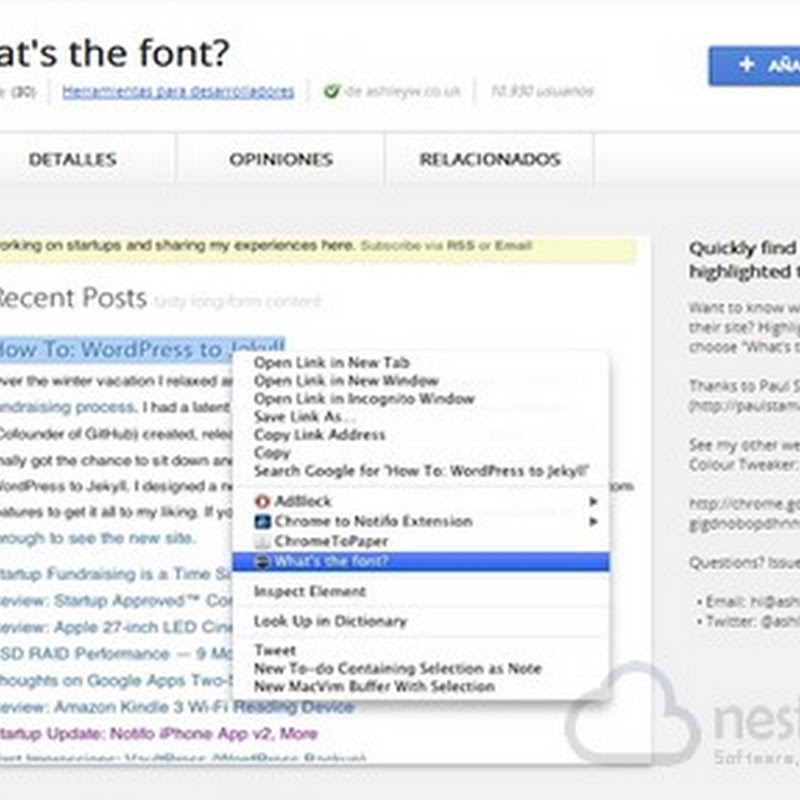800x800 pixels.
Task: Switch to the RELACIONADOS tab
Action: 490,159
